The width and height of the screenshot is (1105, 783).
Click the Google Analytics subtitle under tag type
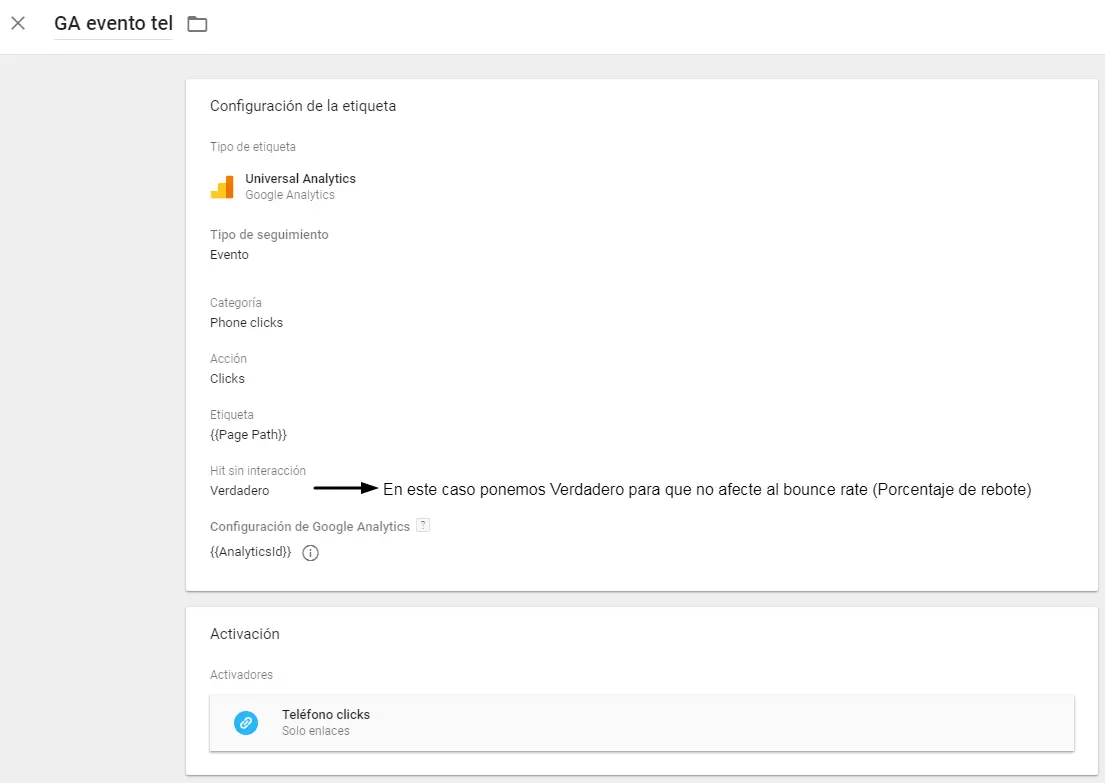coord(290,195)
